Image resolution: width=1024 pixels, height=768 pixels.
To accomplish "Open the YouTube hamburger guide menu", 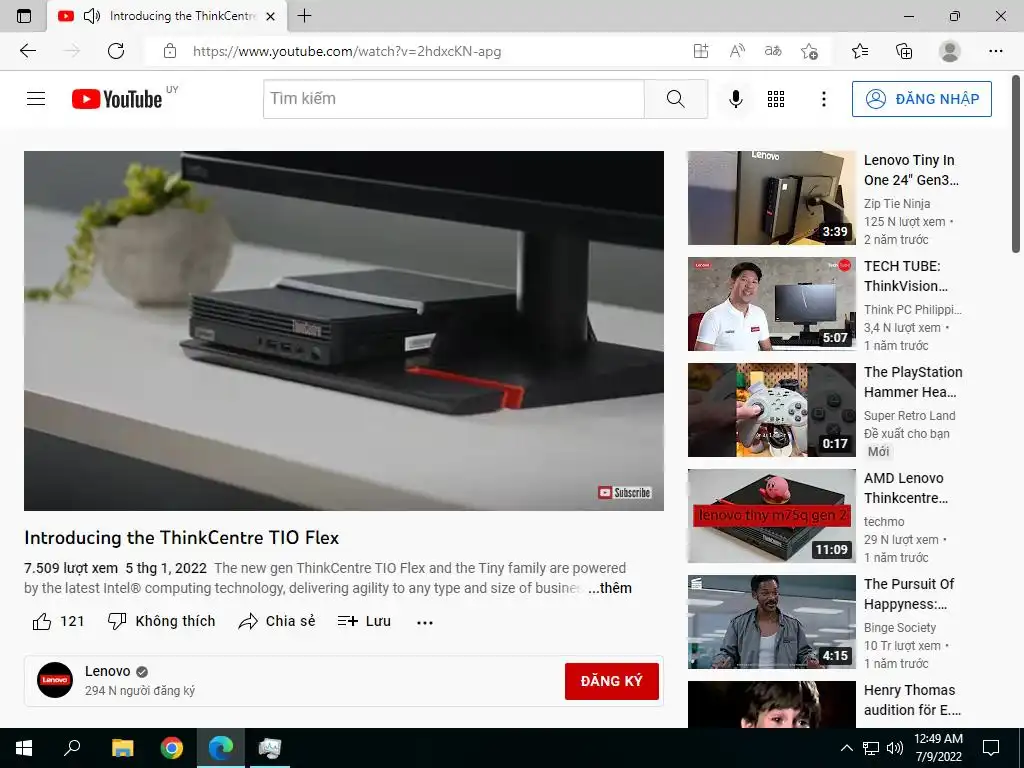I will [x=36, y=99].
